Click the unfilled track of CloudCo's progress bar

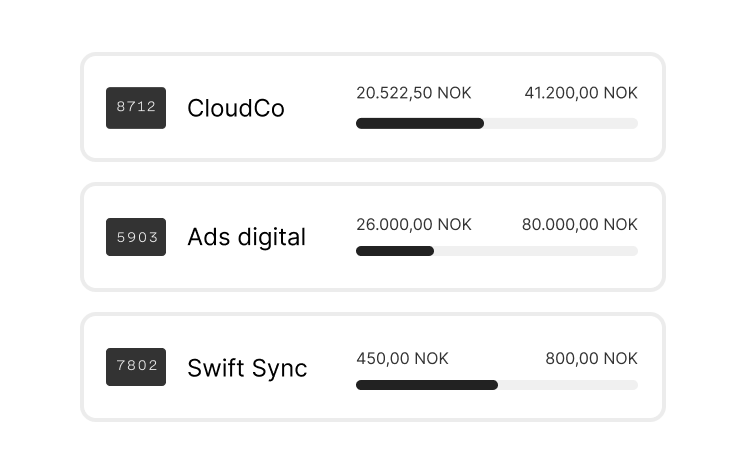click(560, 123)
